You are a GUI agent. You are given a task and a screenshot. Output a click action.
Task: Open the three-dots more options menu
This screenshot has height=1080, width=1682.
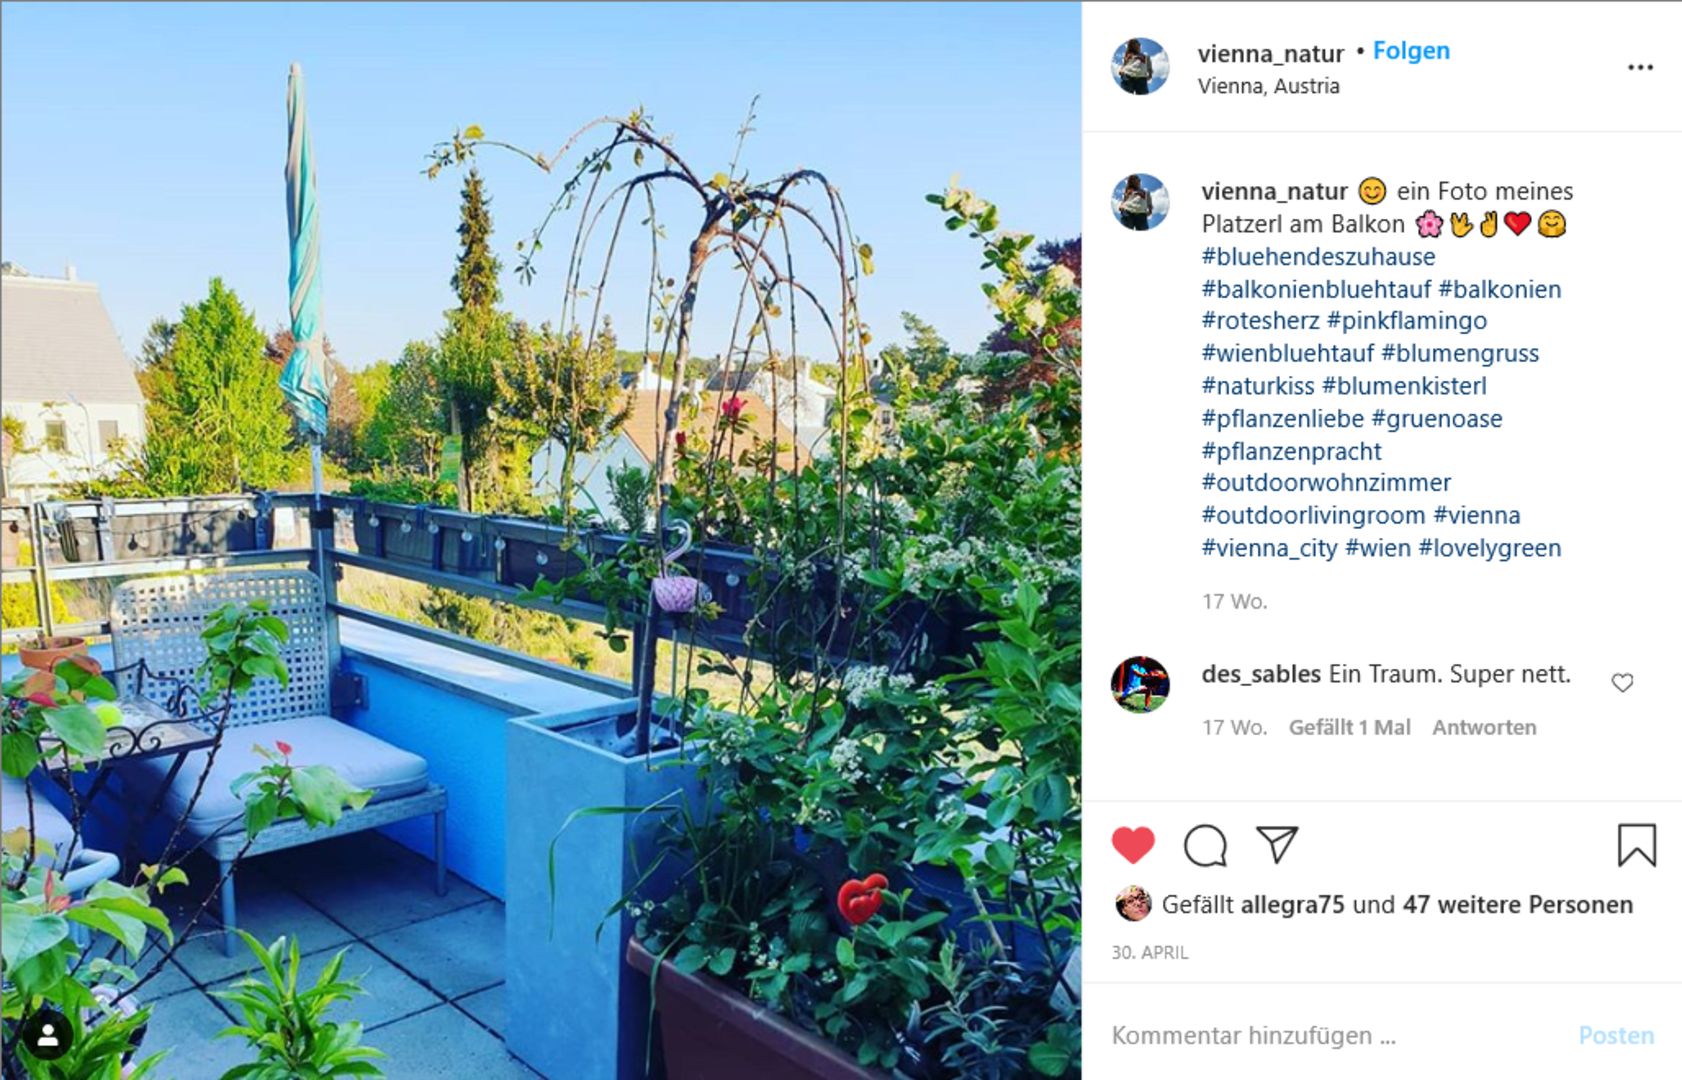tap(1640, 67)
